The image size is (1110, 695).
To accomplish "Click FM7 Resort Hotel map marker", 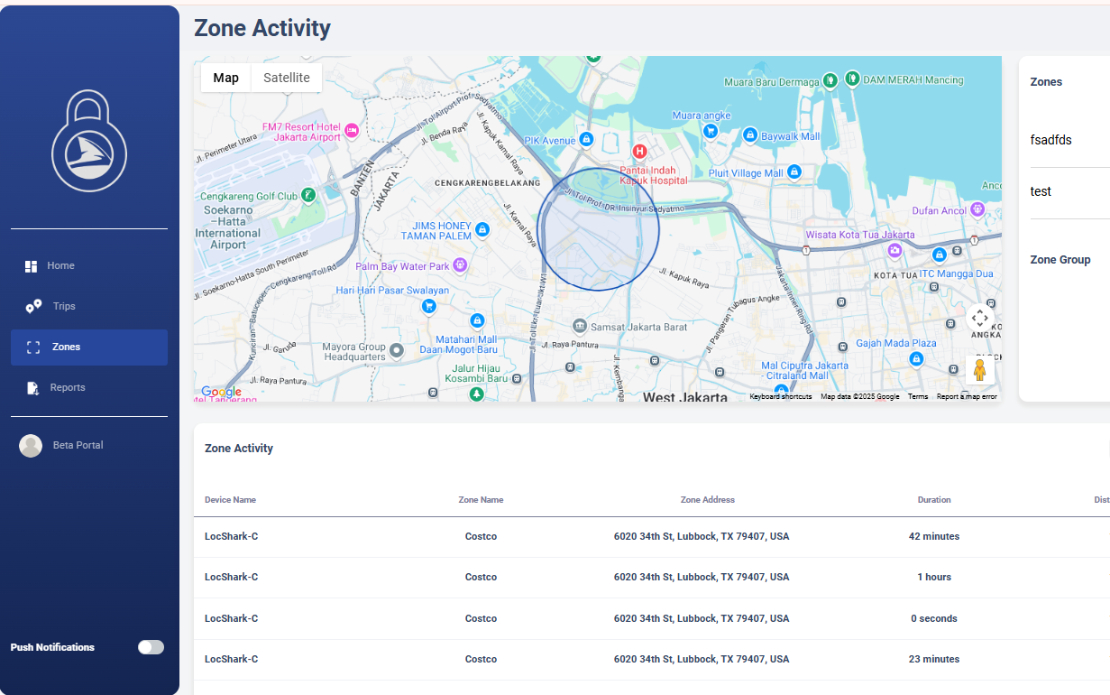I will (x=352, y=130).
